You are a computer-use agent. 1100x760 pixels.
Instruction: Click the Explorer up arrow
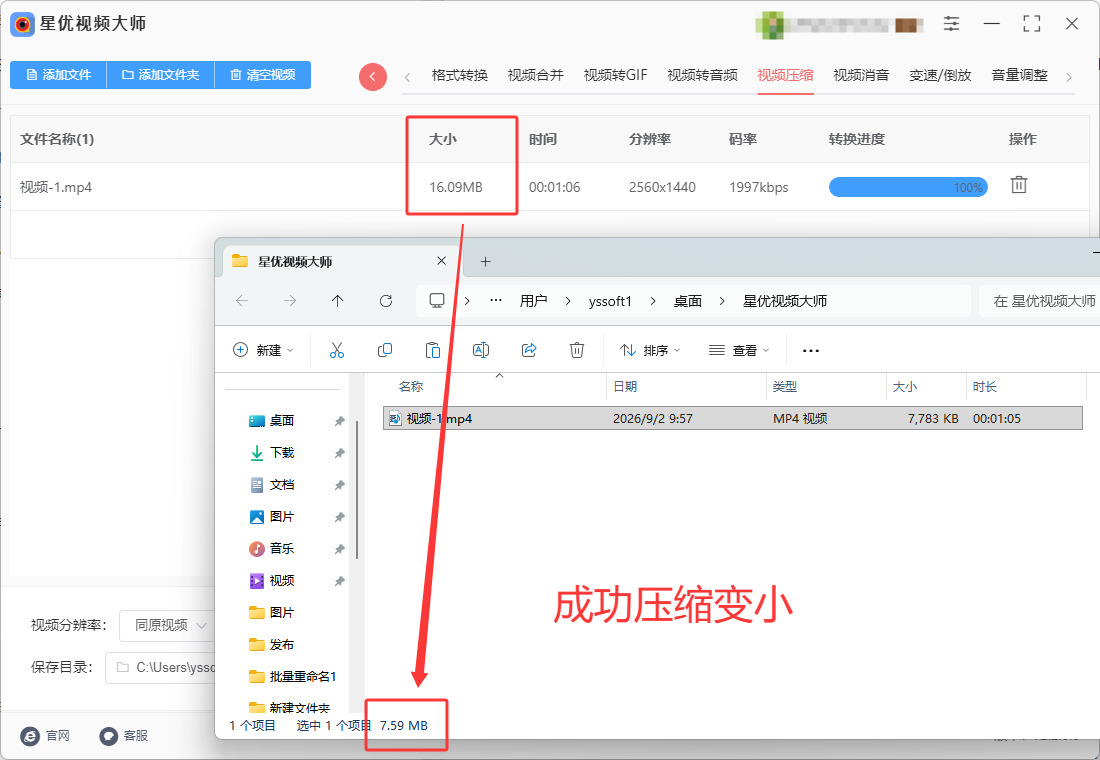337,301
